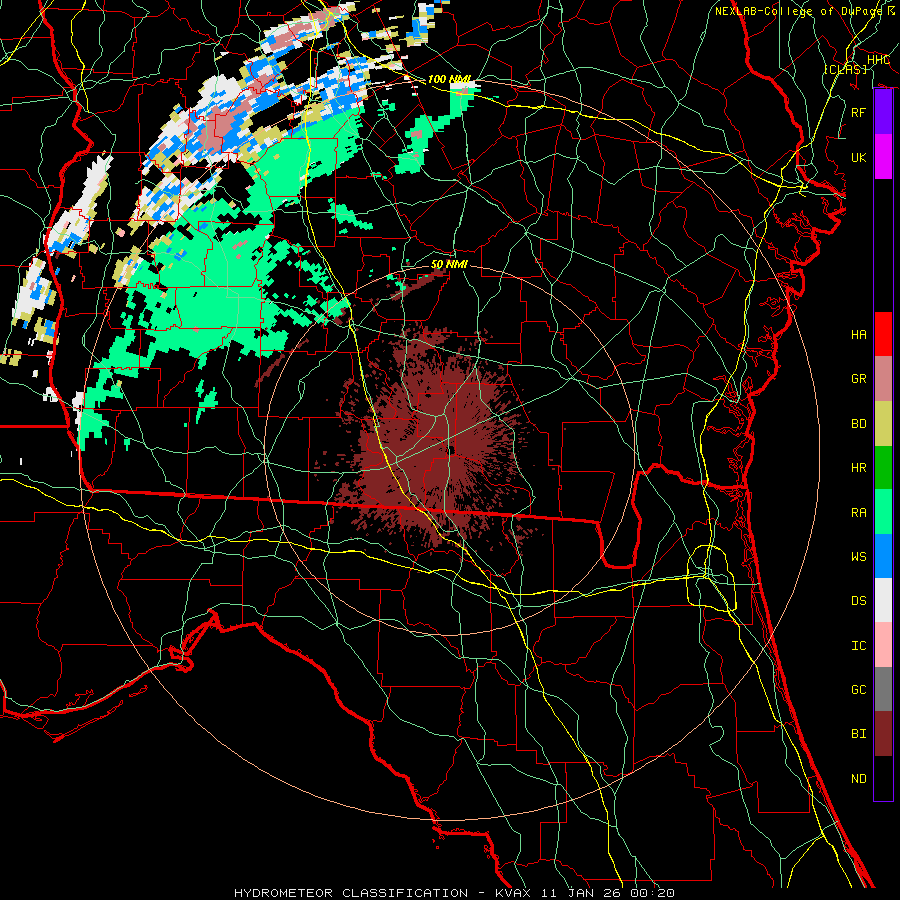The width and height of the screenshot is (900, 900).
Task: Click the 'HHC' product code text
Action: [878, 60]
